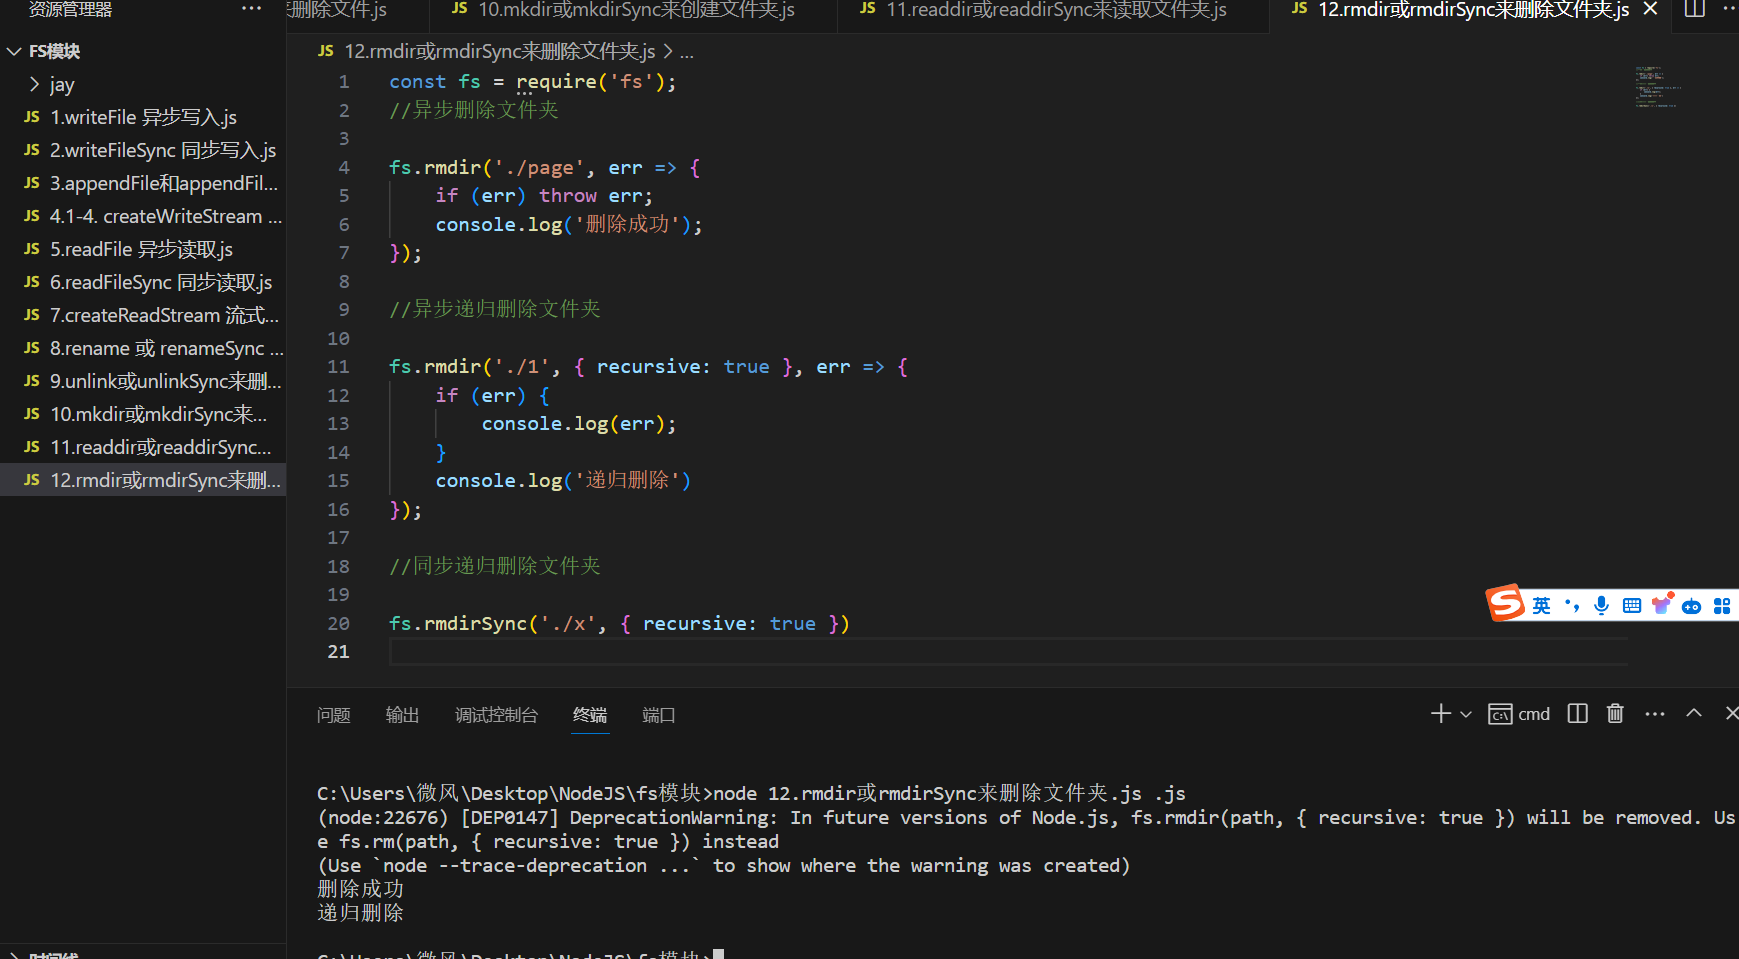Open Sogou game controller icon

pos(1692,607)
